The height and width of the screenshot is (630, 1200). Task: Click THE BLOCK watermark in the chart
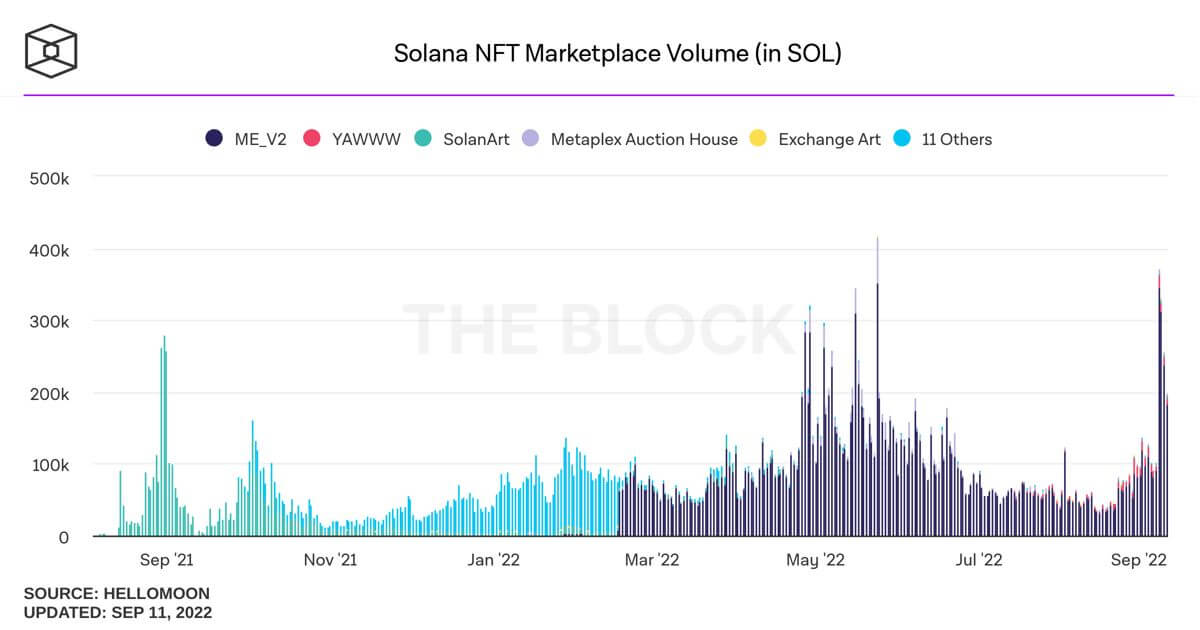(x=600, y=328)
